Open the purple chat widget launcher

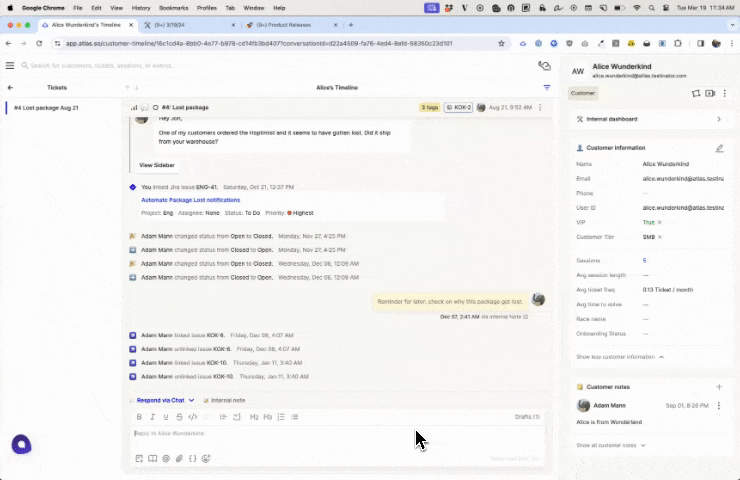[21, 444]
